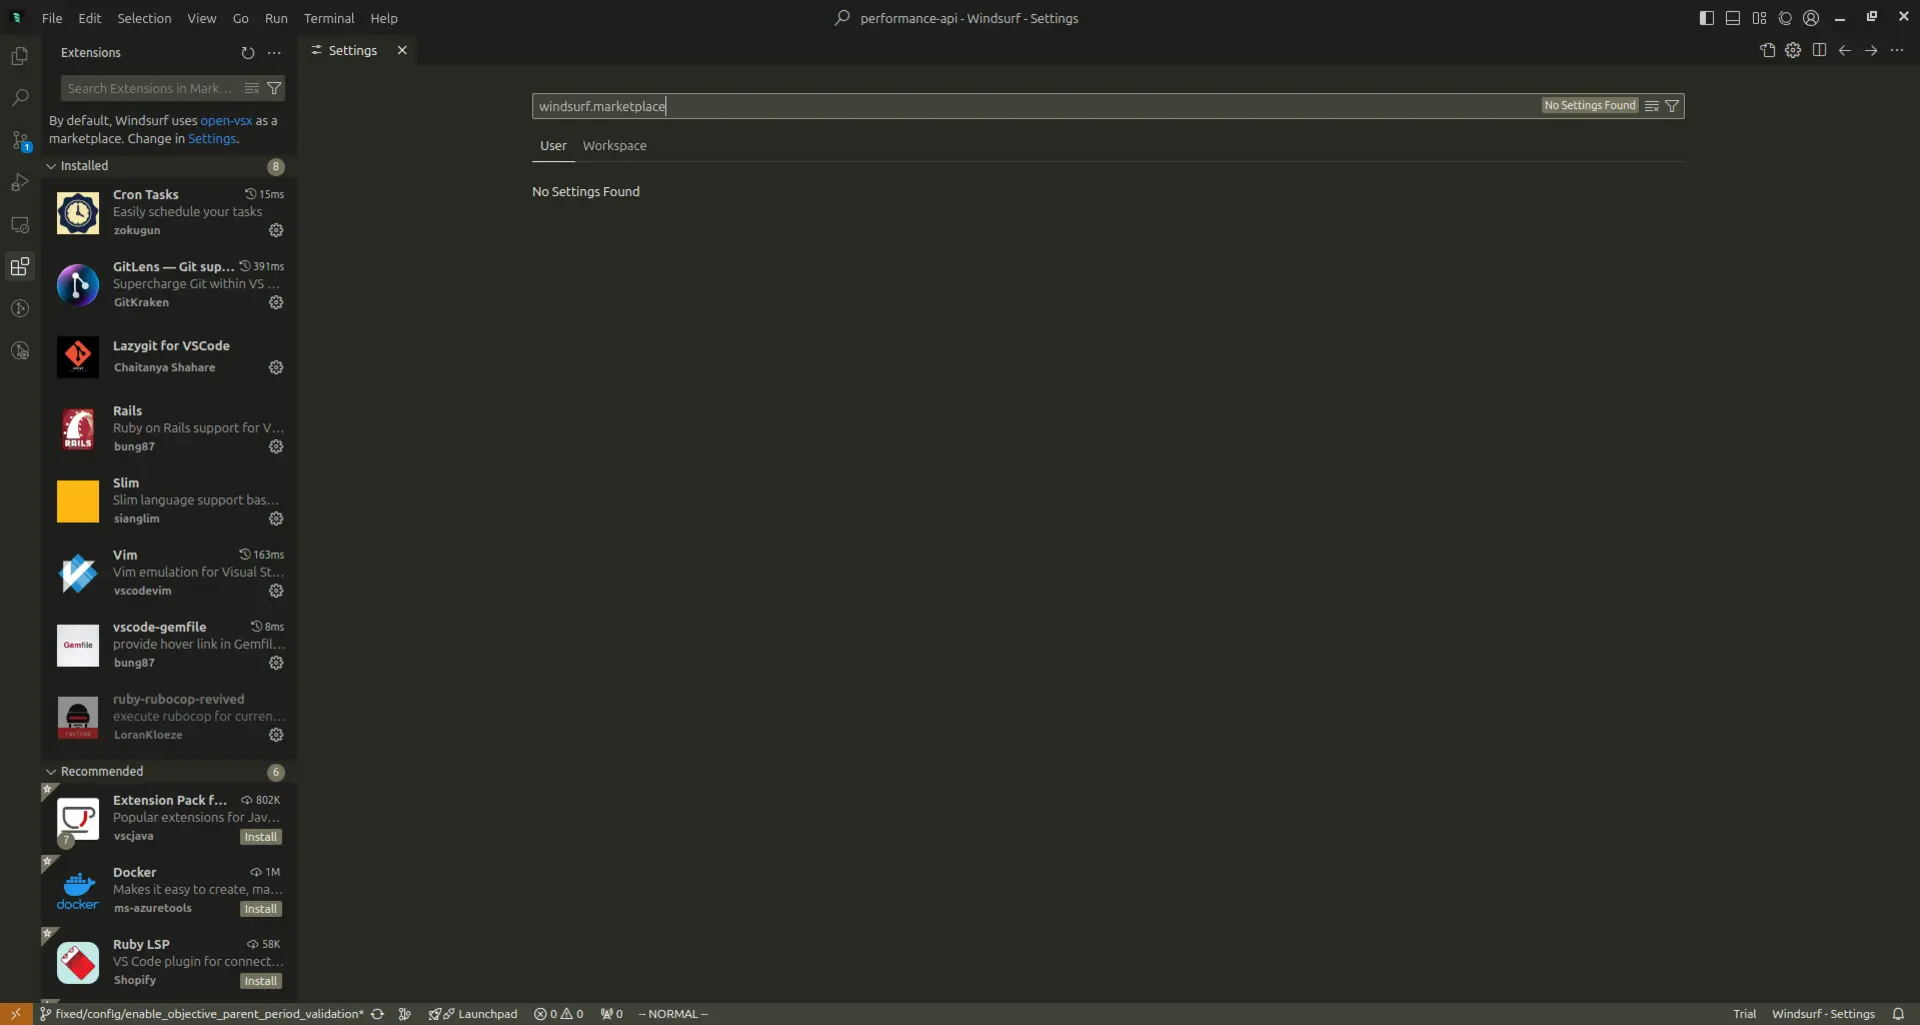Viewport: 1920px width, 1025px height.
Task: Split the editor to the right
Action: [x=1819, y=50]
